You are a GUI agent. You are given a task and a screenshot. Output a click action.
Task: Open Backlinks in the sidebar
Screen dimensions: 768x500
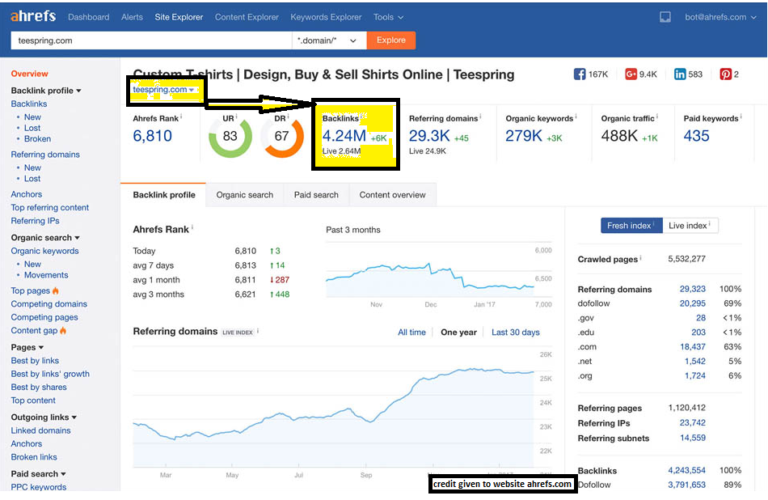pos(29,104)
